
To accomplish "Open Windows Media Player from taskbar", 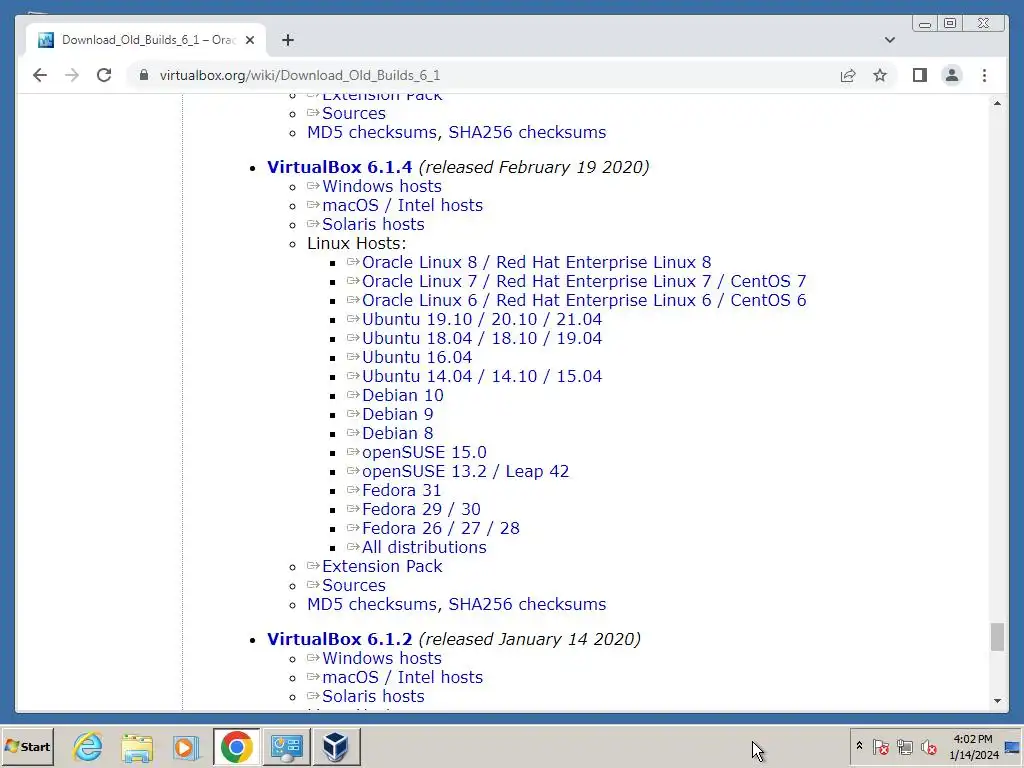I will (x=186, y=746).
